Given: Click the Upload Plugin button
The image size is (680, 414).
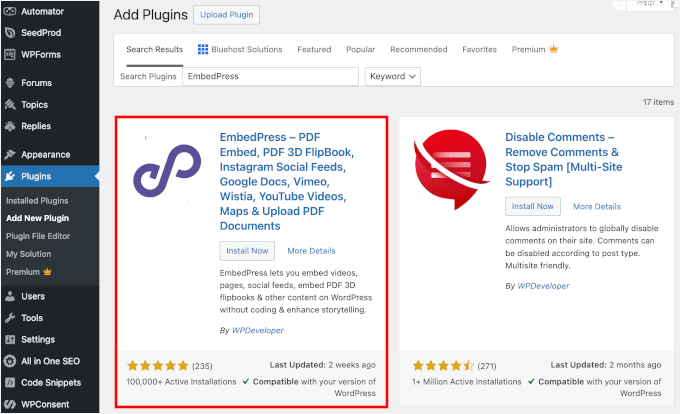Looking at the screenshot, I should tap(226, 15).
